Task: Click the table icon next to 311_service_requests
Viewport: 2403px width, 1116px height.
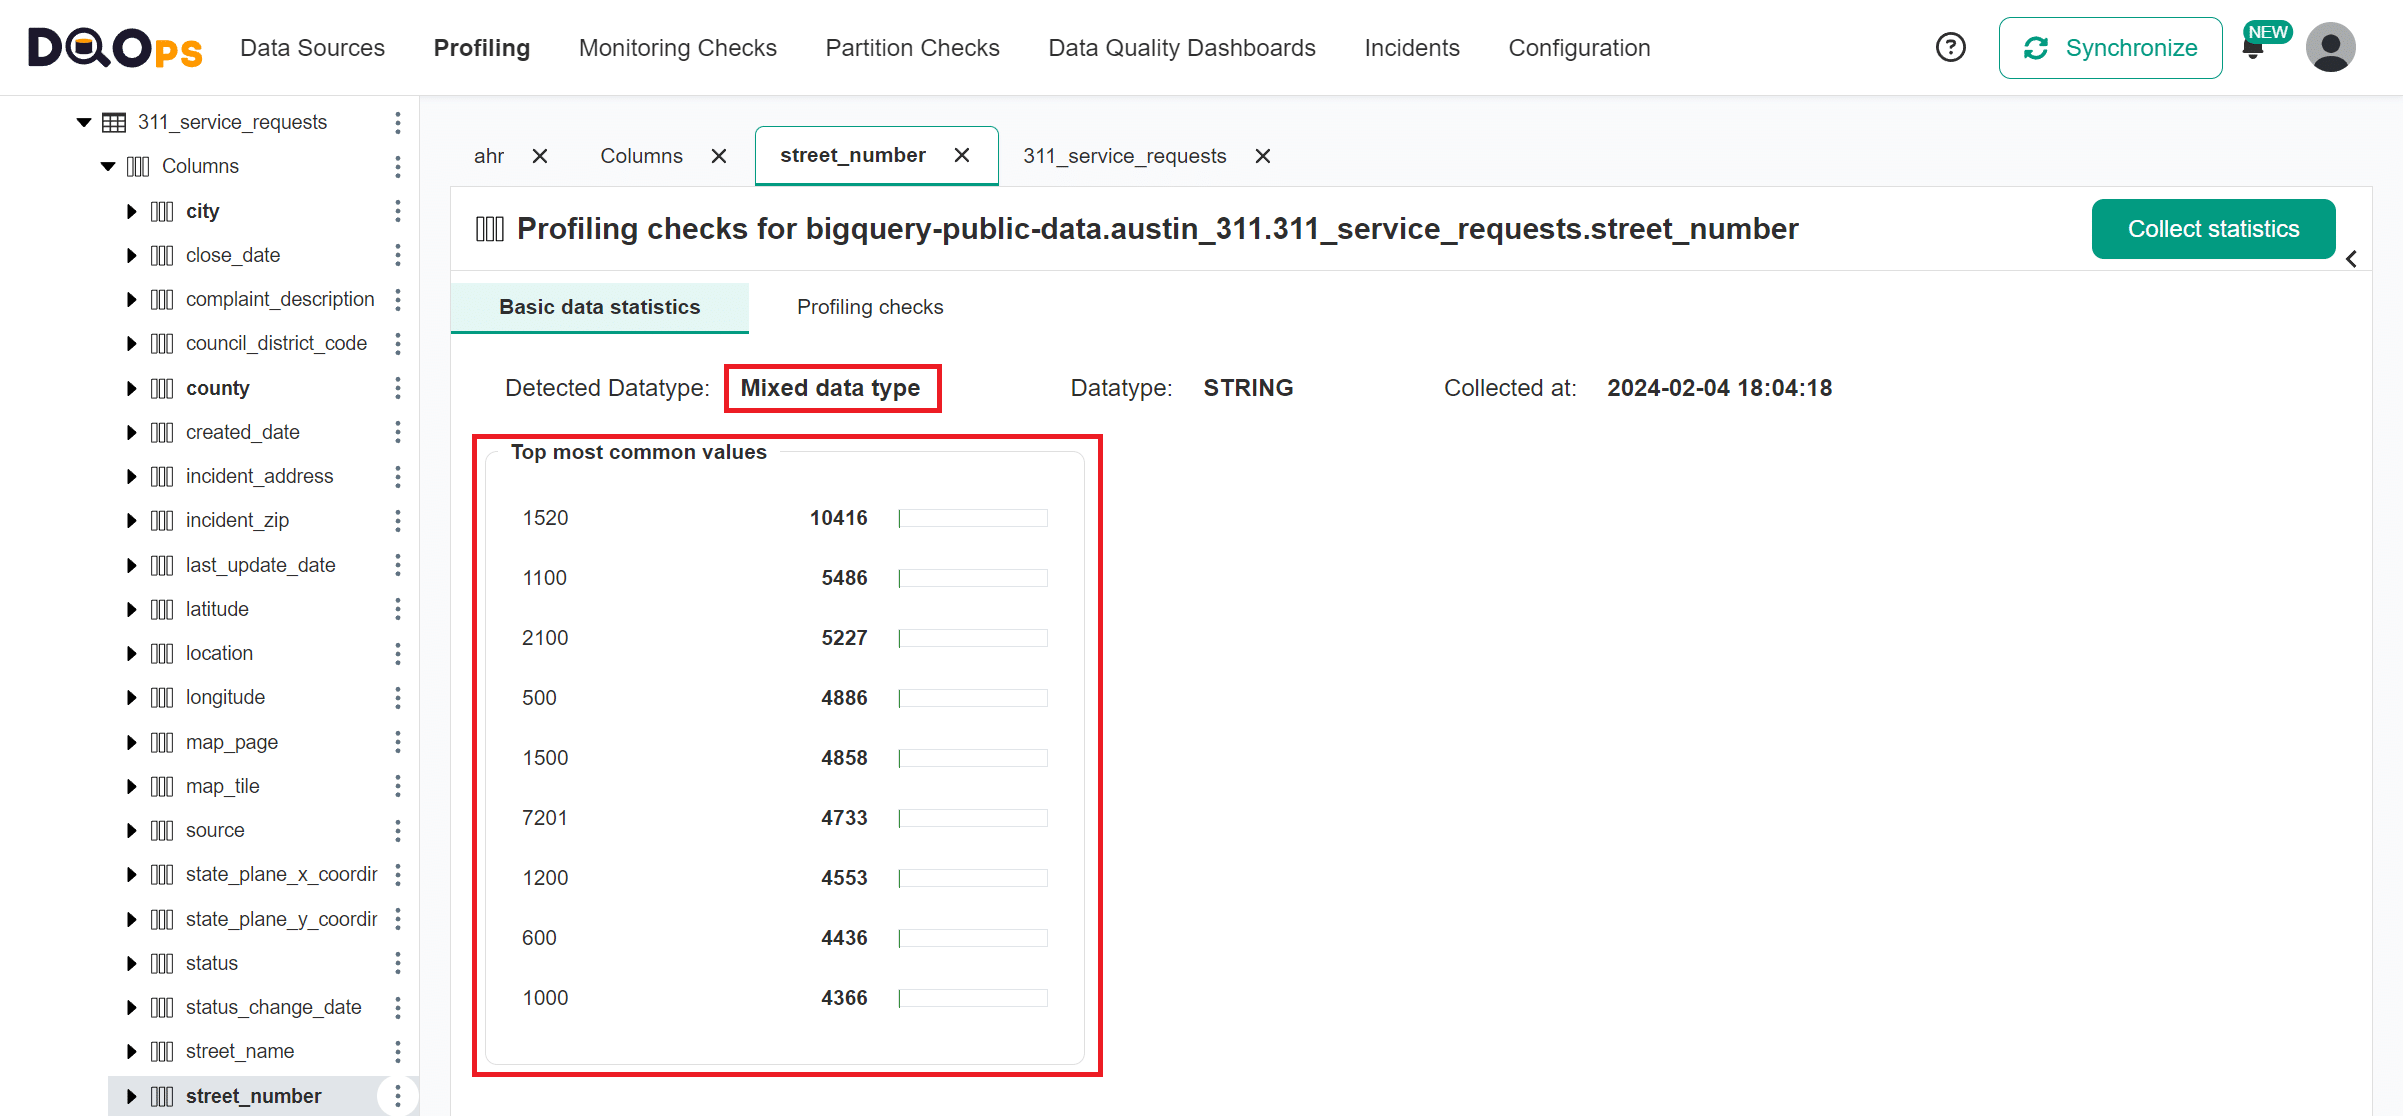Action: (x=115, y=121)
